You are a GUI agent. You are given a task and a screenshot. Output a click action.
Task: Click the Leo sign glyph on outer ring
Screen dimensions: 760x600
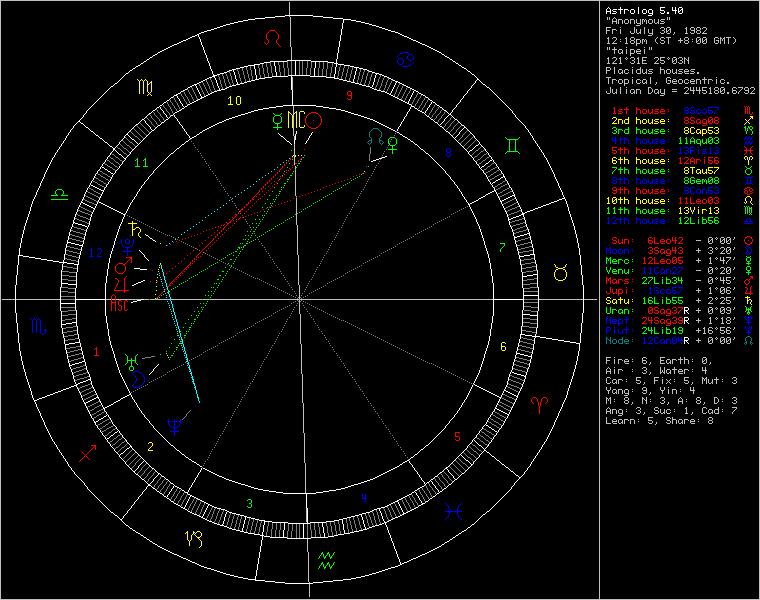point(271,39)
